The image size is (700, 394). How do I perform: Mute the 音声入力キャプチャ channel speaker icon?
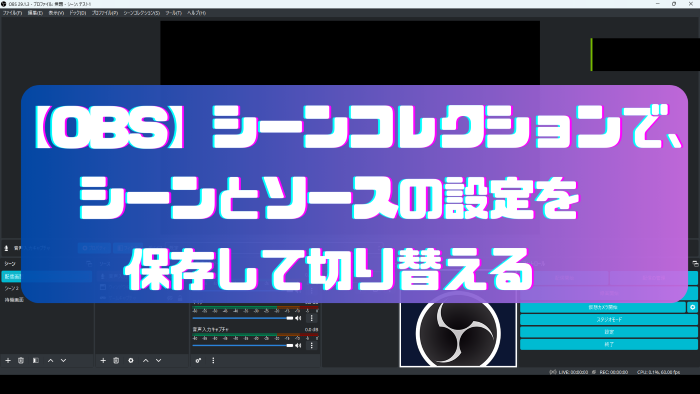(298, 345)
